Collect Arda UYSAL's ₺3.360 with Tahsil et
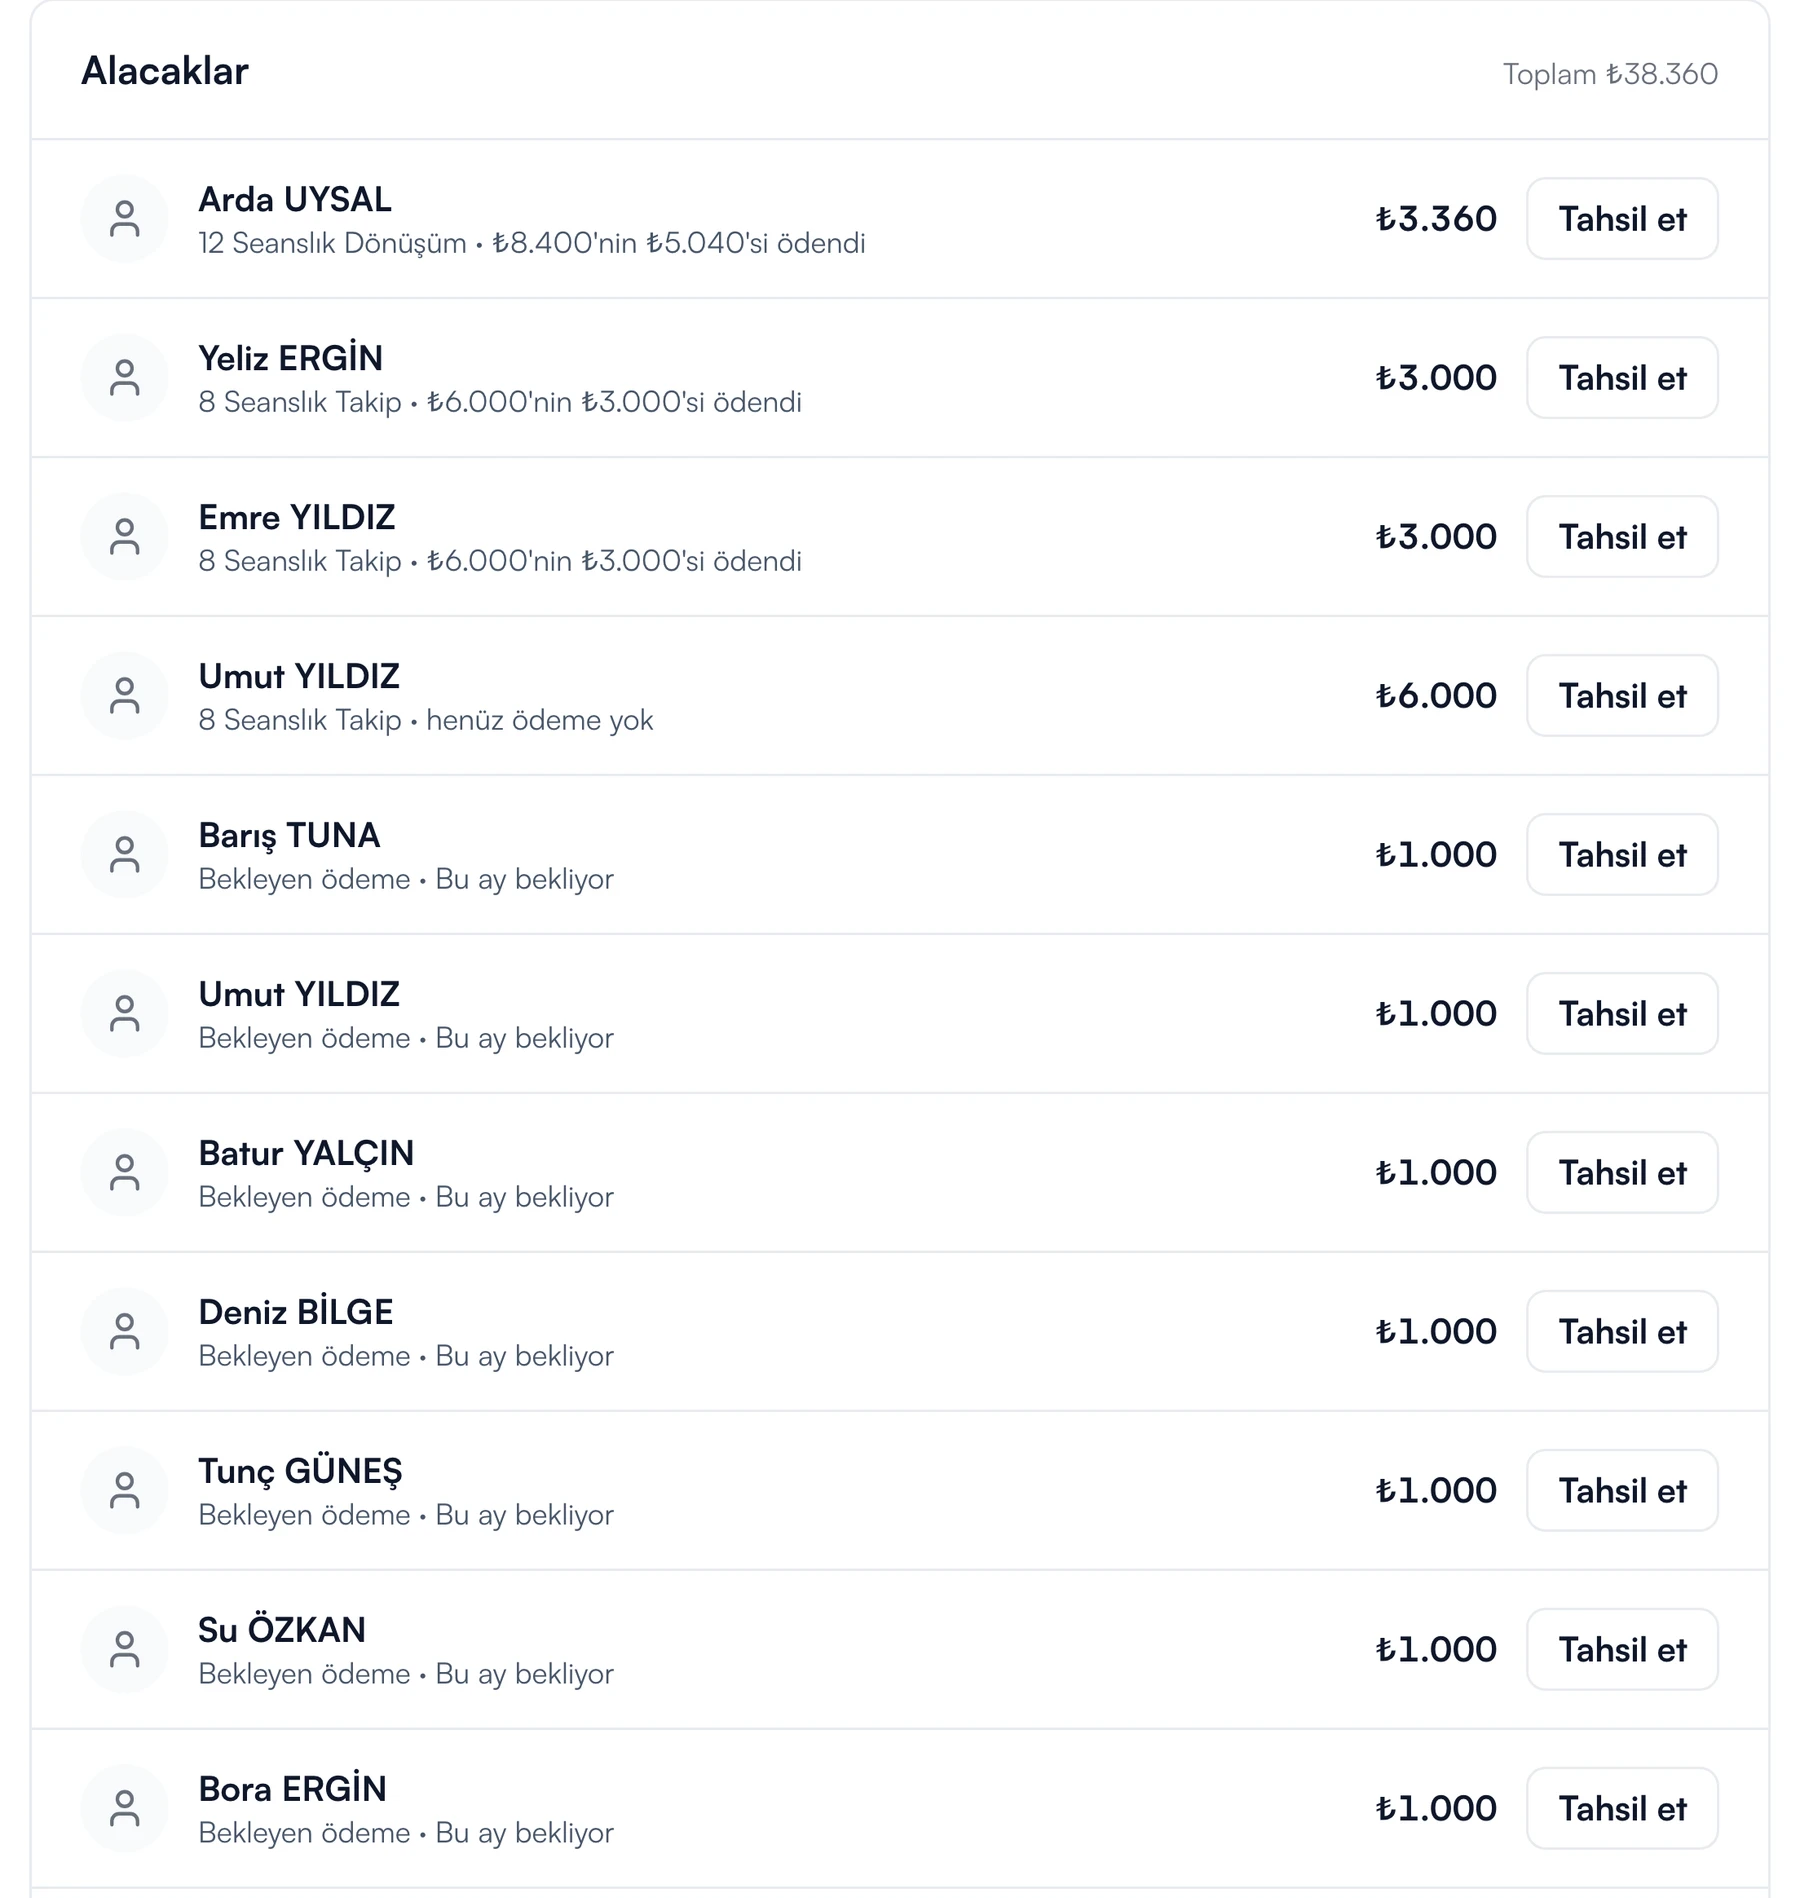 point(1622,219)
